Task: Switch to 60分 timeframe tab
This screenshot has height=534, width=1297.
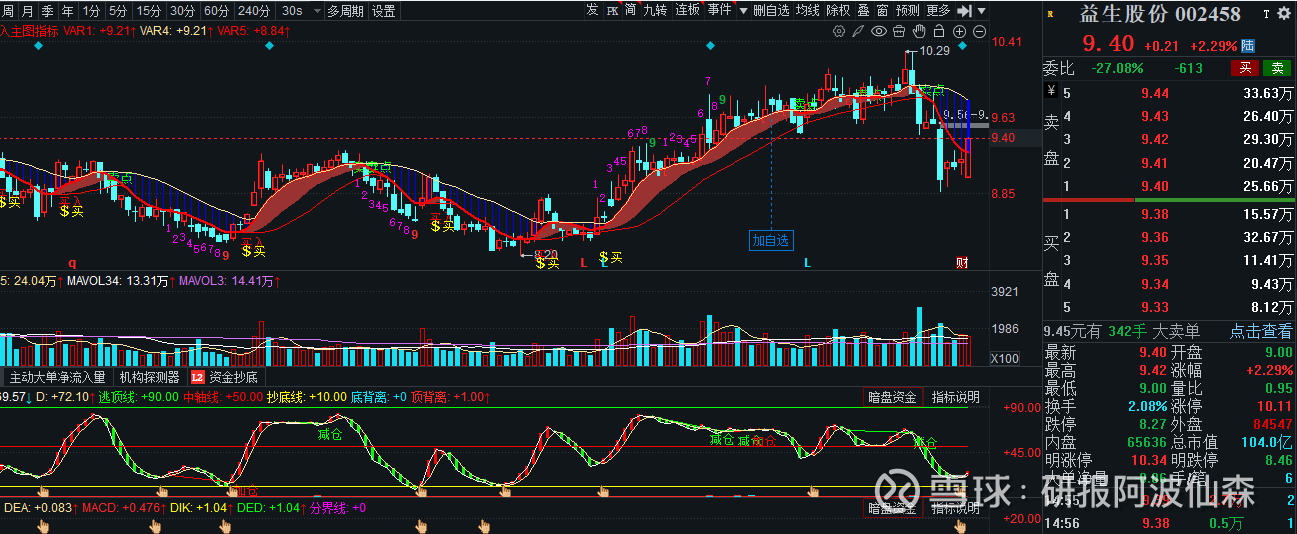Action: 215,11
